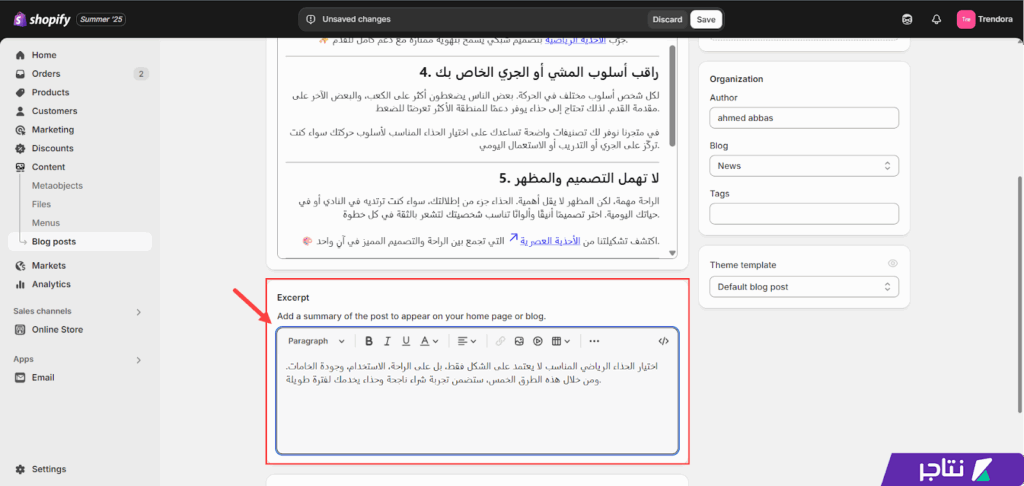Click the page's main scrollbar

[1020, 294]
